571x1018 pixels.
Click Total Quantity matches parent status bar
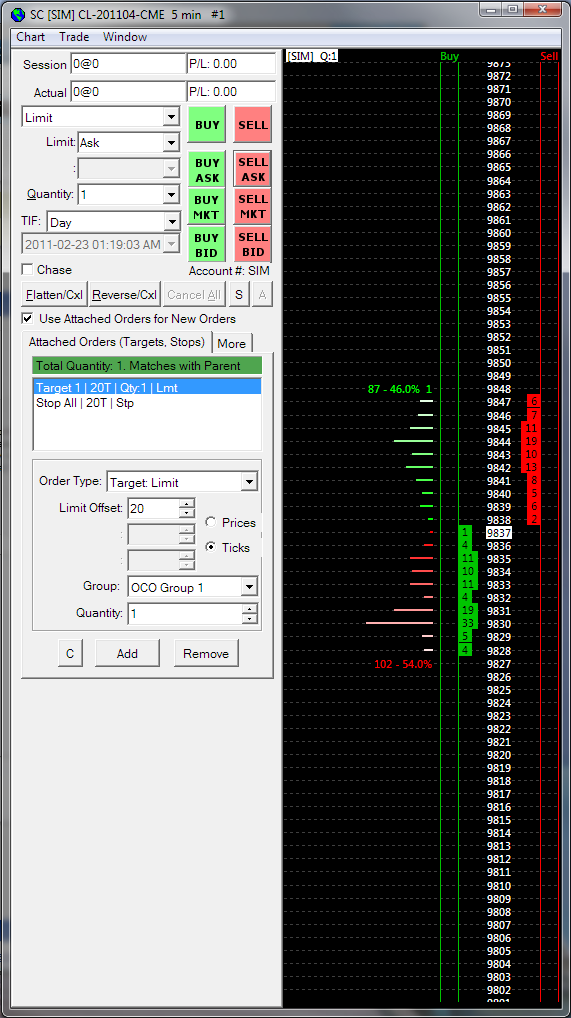pyautogui.click(x=147, y=366)
